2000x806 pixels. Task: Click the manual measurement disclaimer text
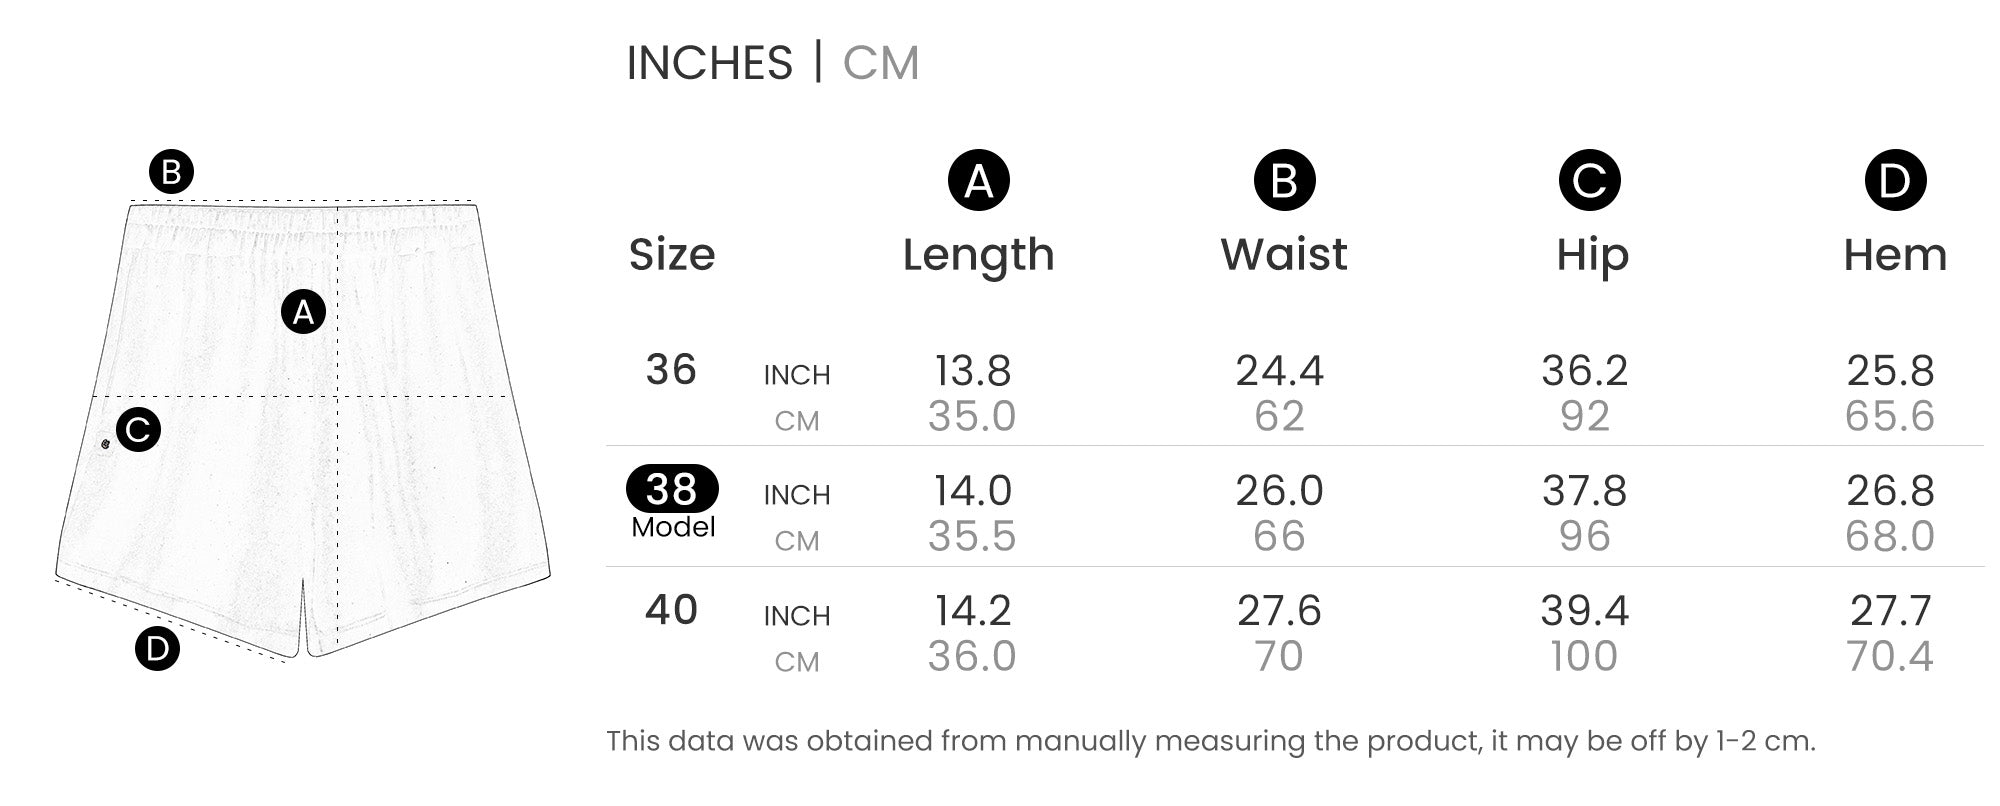[x=1210, y=741]
